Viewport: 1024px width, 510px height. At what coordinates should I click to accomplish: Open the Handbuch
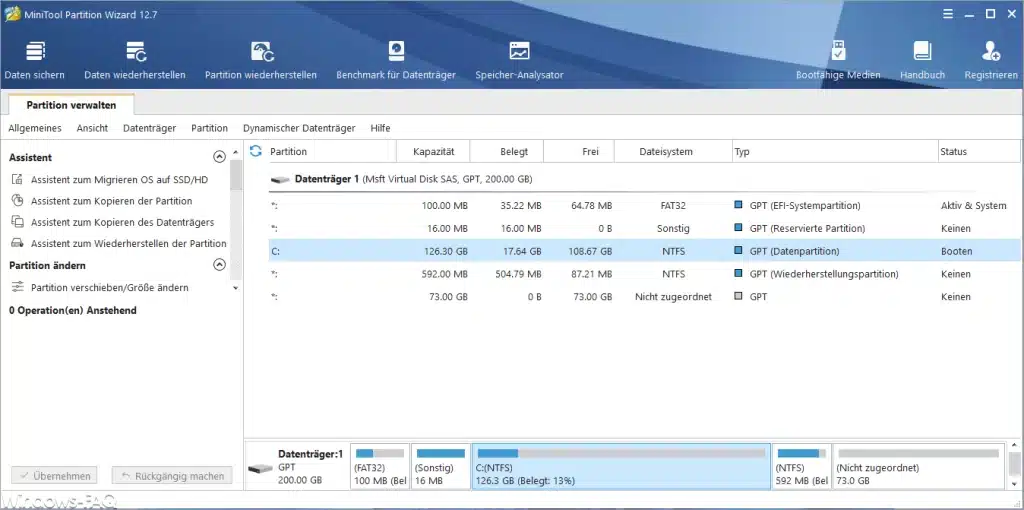922,60
